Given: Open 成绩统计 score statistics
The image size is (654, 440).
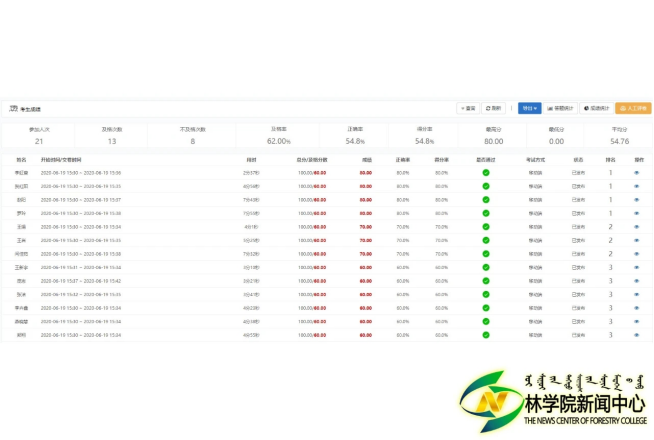Looking at the screenshot, I should [596, 108].
